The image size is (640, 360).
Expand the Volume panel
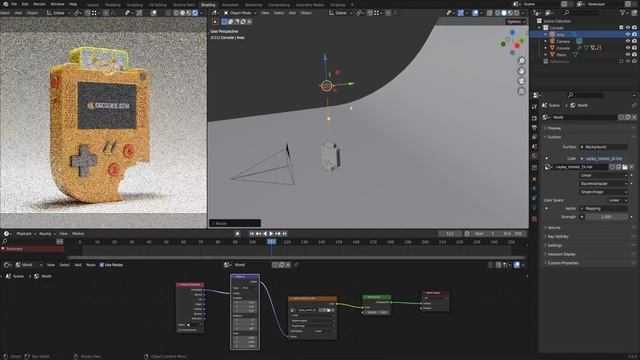tap(589, 228)
